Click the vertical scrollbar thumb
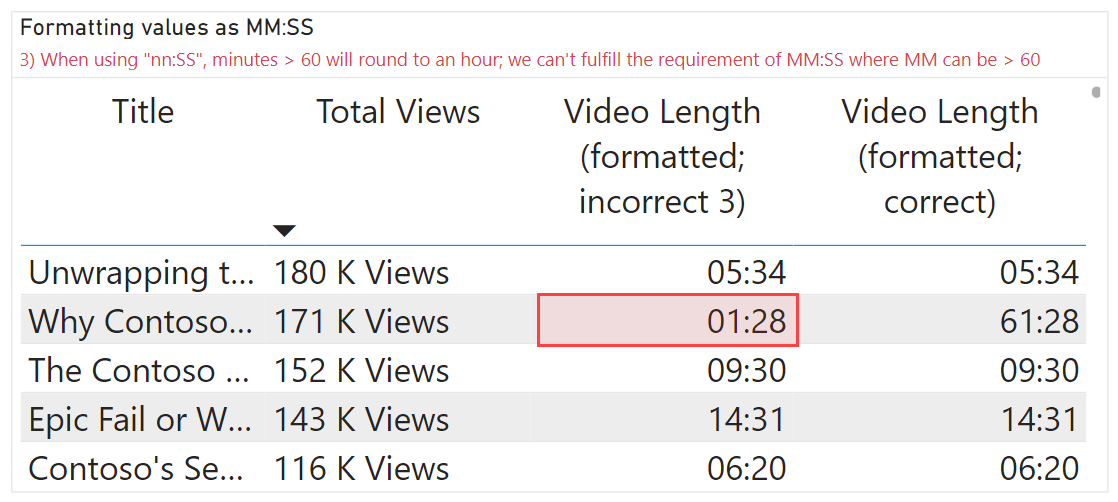The image size is (1118, 502). click(1099, 94)
